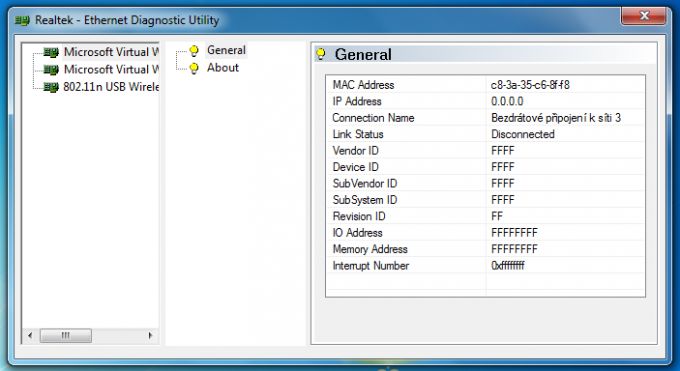Click the SubSystem ID label

[365, 200]
